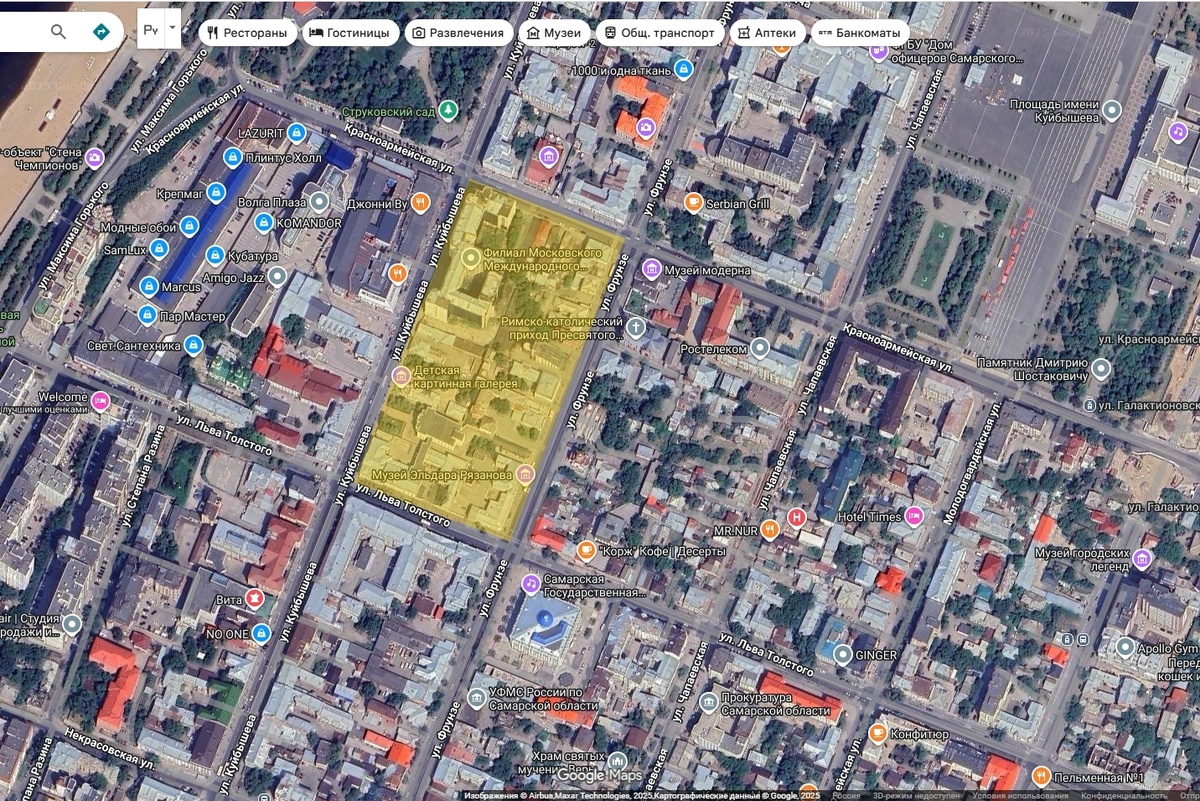Image resolution: width=1200 pixels, height=801 pixels.
Task: Click the Музей Эльдара Рязанова pin
Action: [524, 473]
